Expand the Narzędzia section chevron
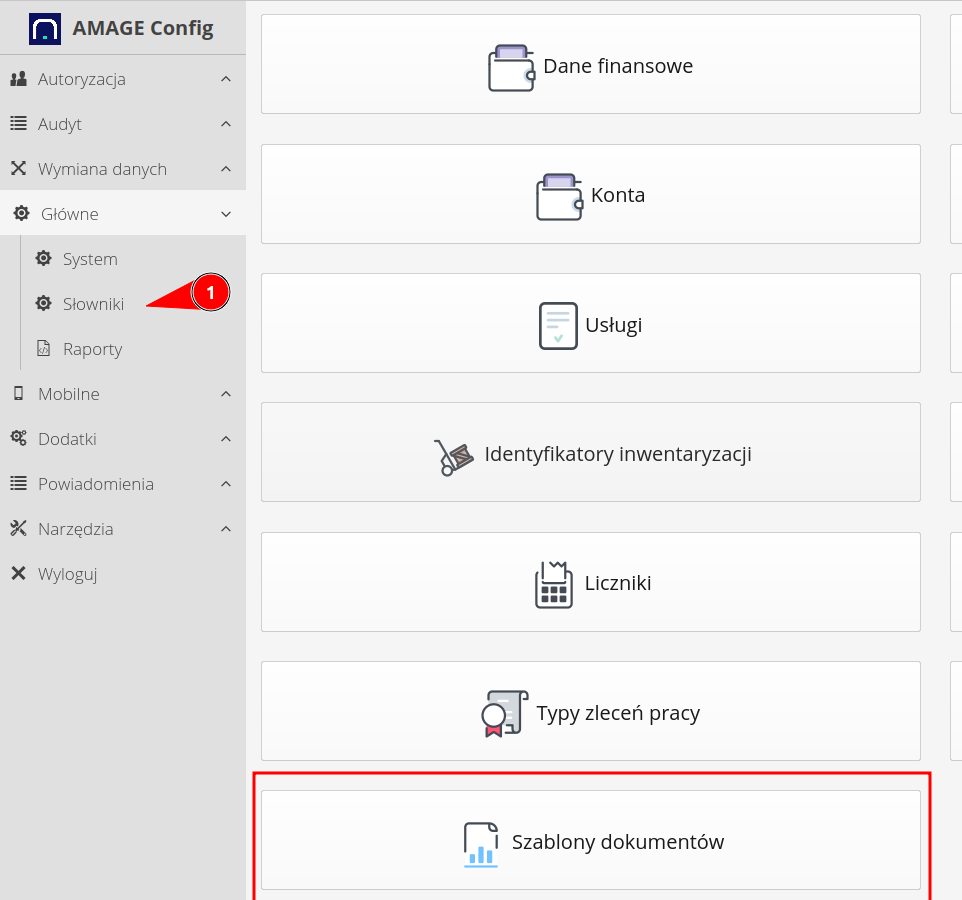This screenshot has width=962, height=900. (226, 529)
